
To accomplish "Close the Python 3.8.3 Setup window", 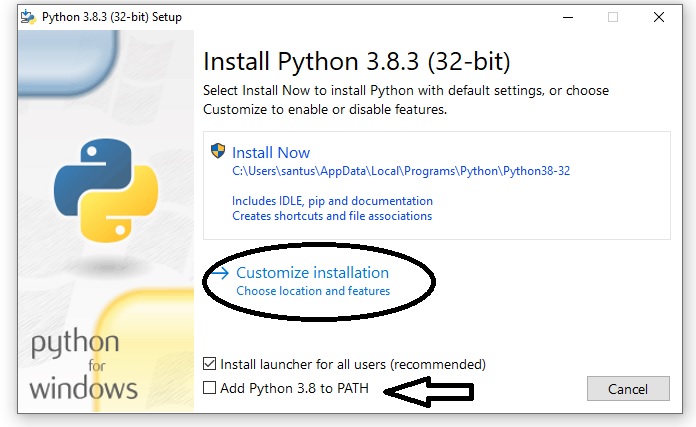I will pos(659,17).
